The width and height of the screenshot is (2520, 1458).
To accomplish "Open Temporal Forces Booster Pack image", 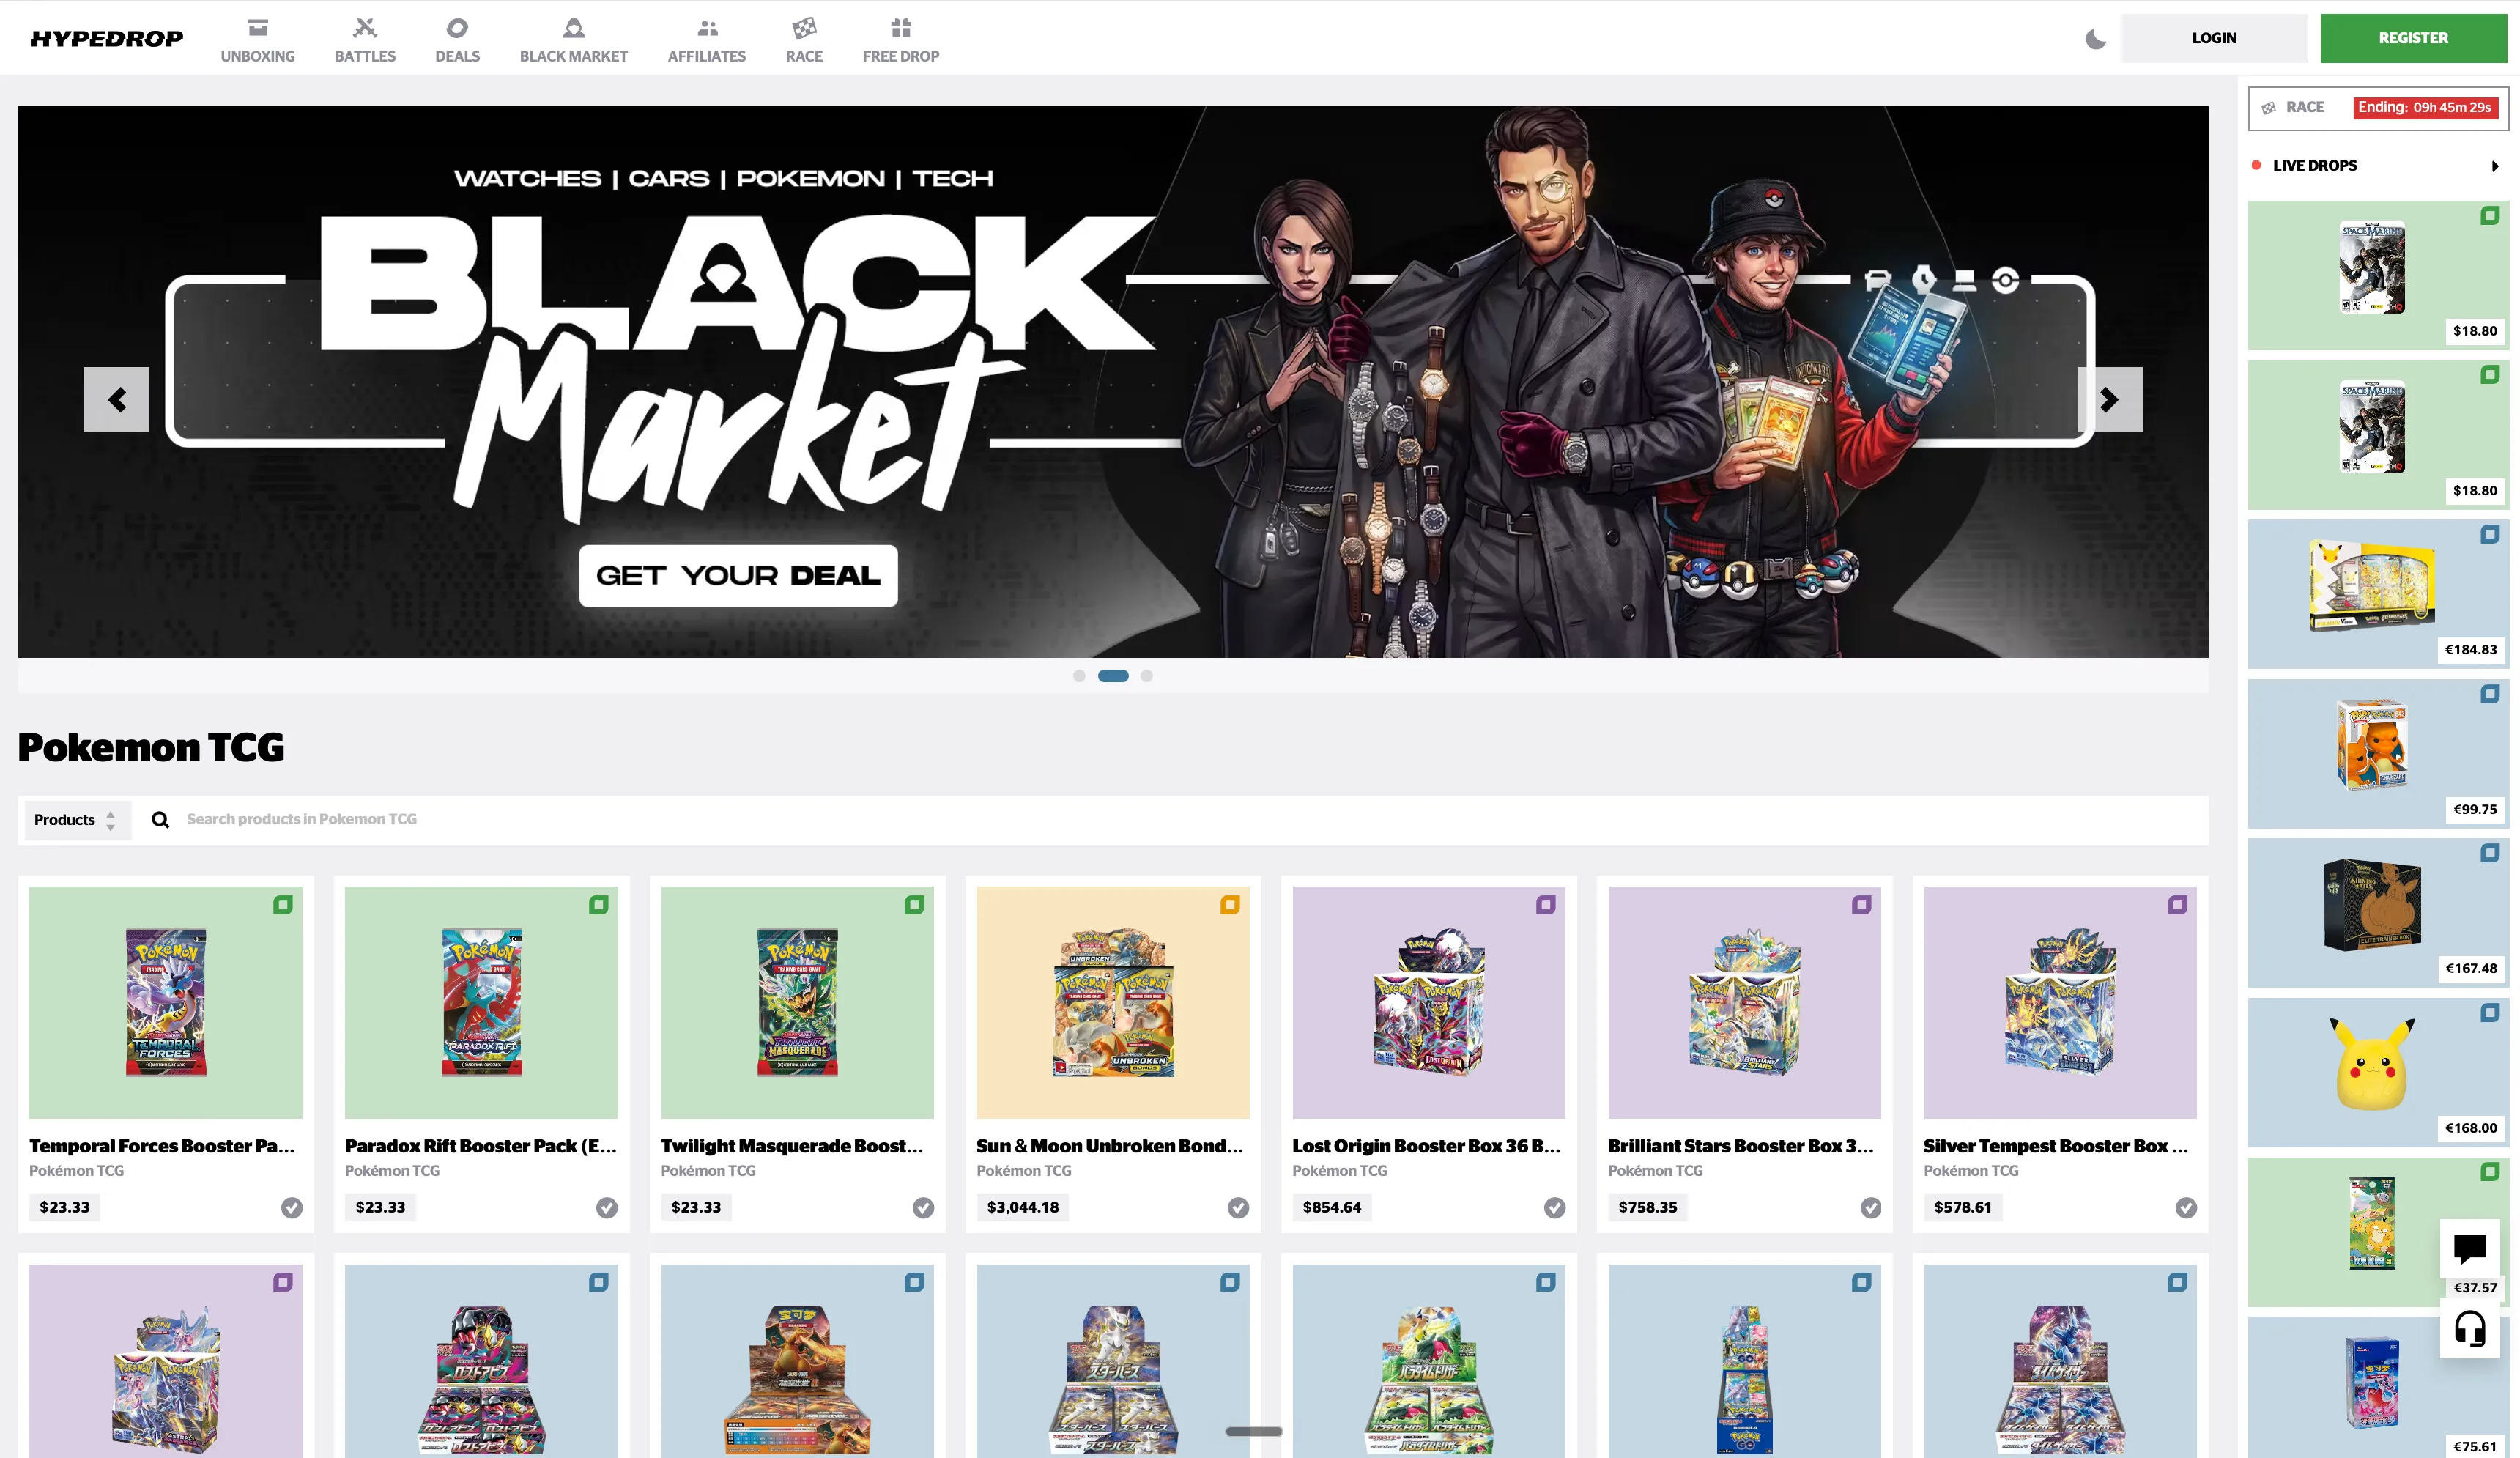I will (165, 1002).
